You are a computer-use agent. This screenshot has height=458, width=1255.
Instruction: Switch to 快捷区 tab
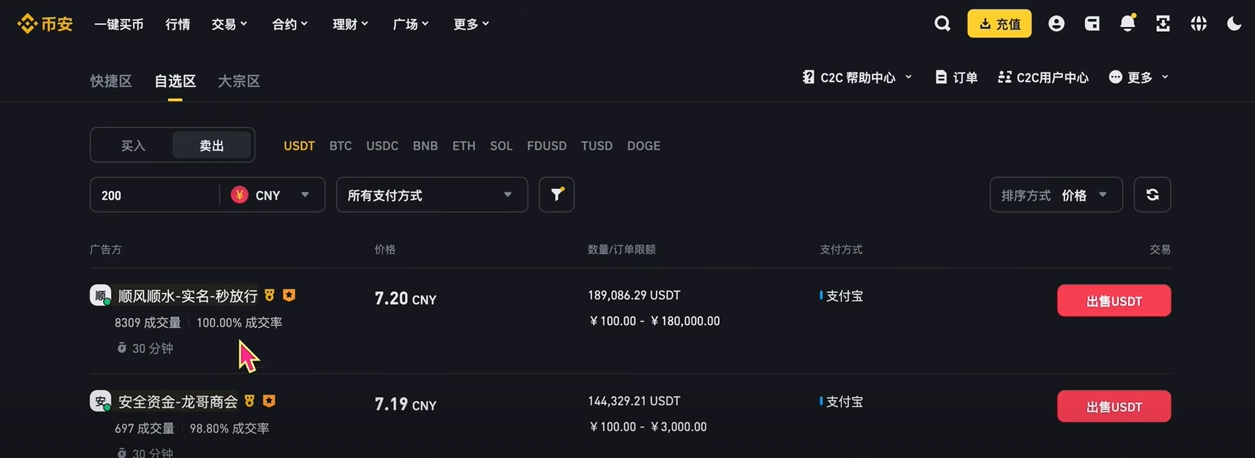click(111, 81)
